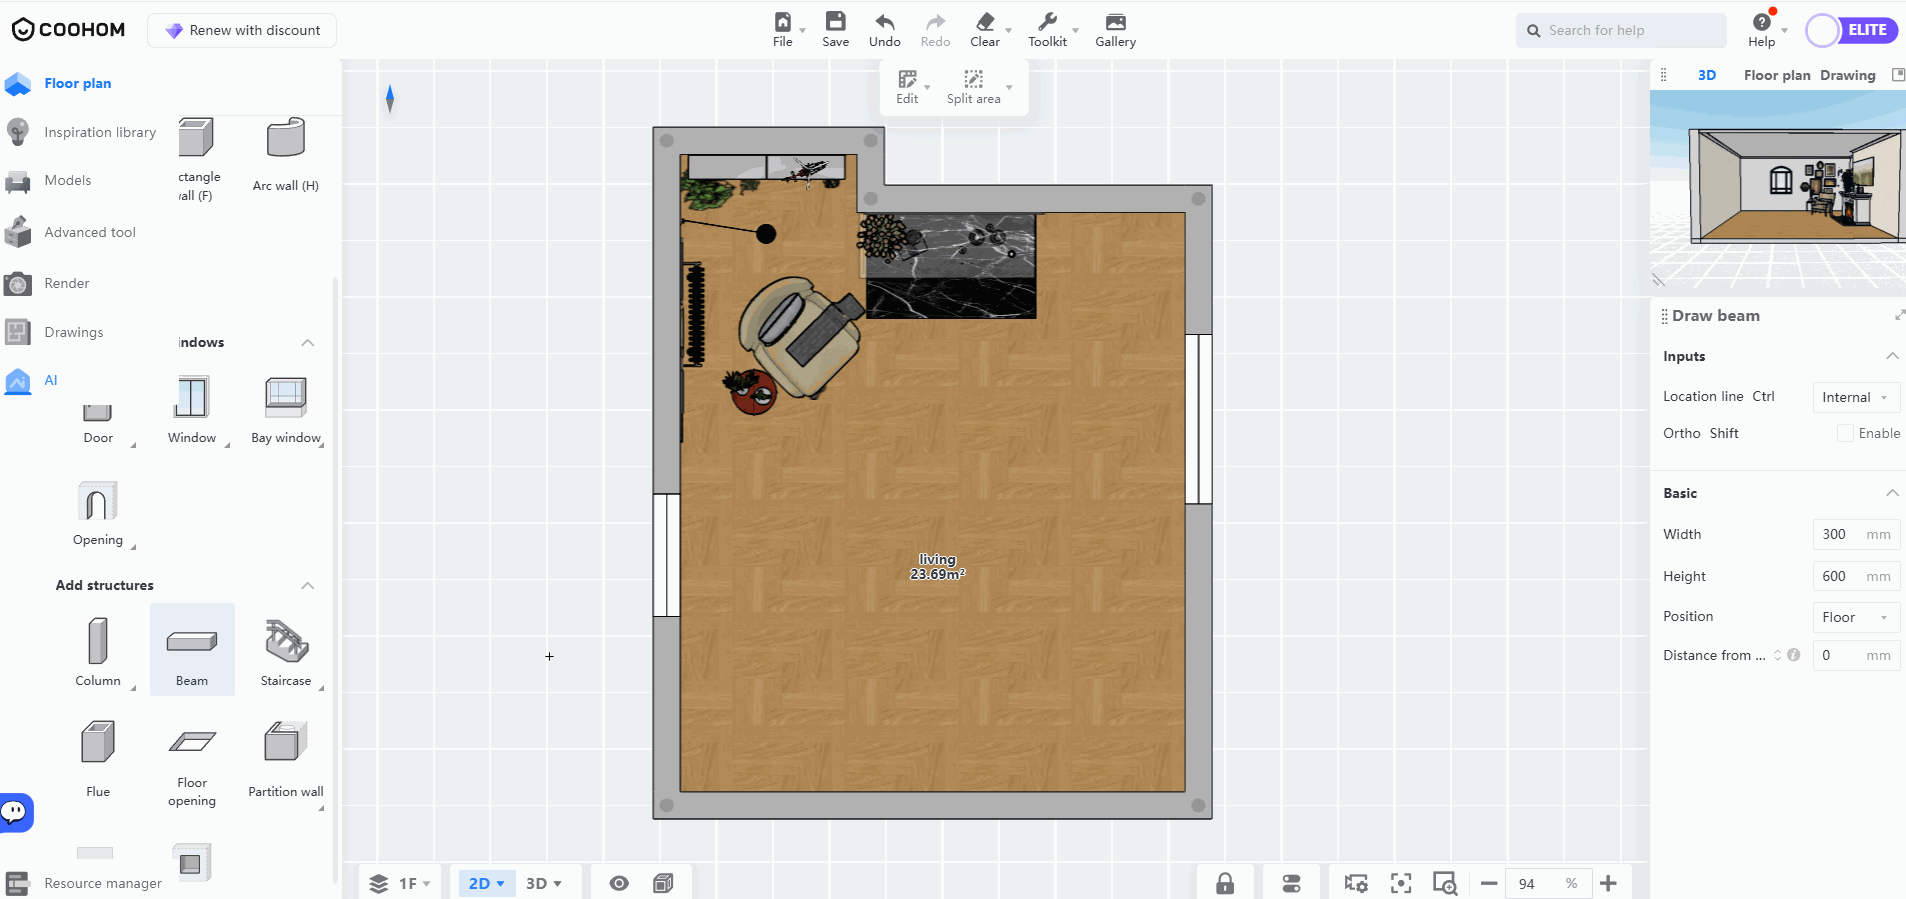Image resolution: width=1906 pixels, height=899 pixels.
Task: Select the Floor opening tool
Action: (192, 742)
